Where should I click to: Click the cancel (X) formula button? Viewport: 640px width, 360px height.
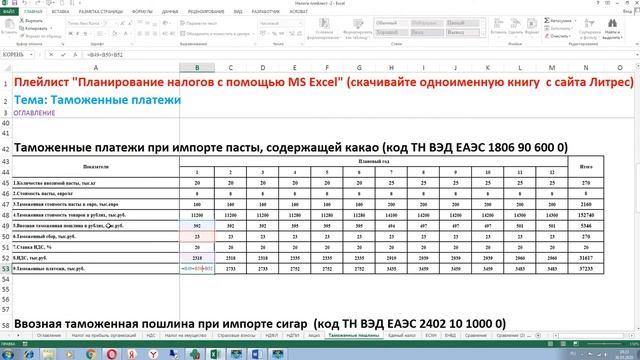pyautogui.click(x=51, y=55)
